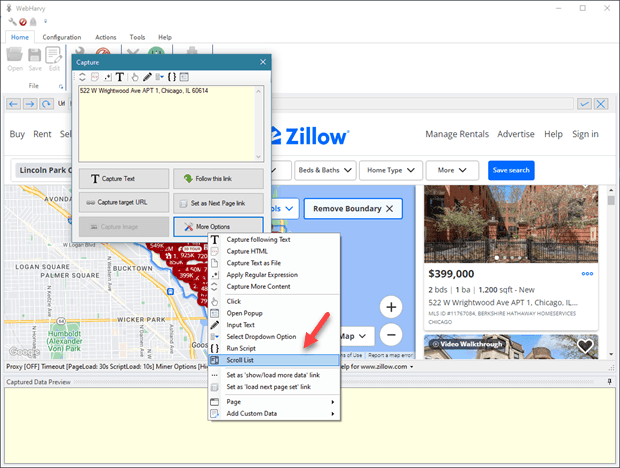Open the Configuration ribbon tab
This screenshot has width=620, height=468.
tap(62, 37)
